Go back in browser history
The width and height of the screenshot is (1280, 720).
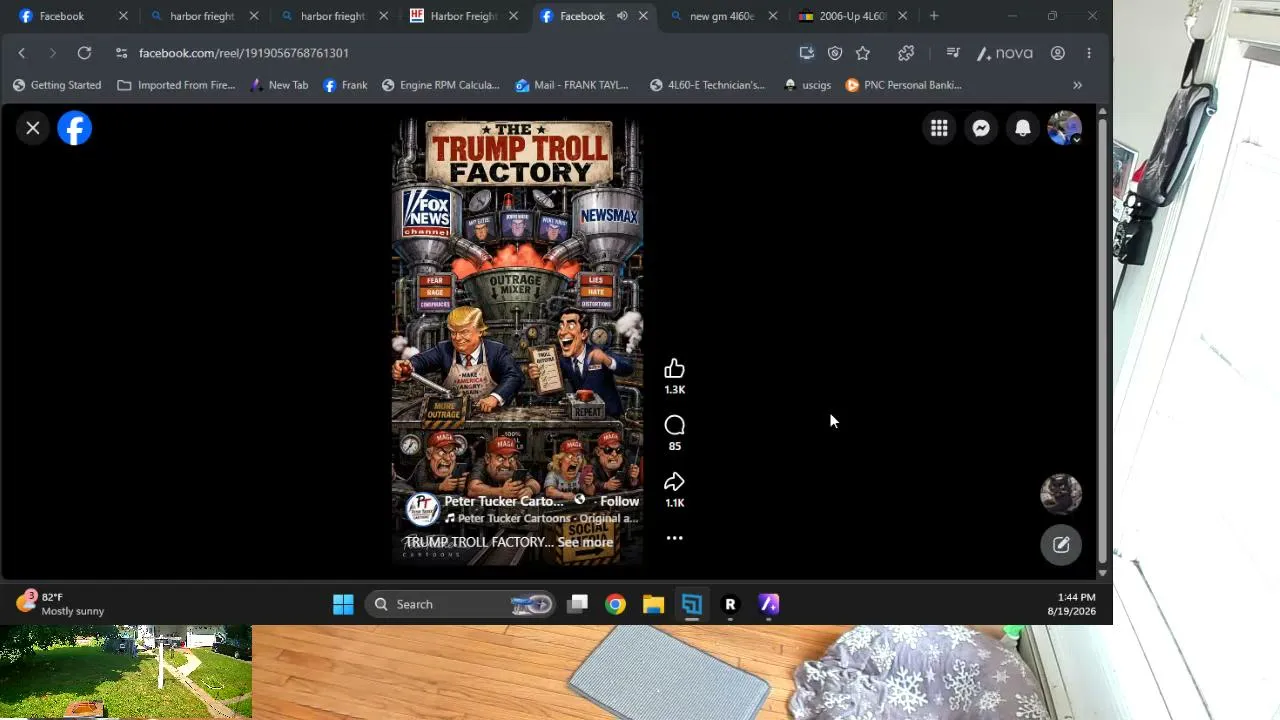[x=22, y=53]
